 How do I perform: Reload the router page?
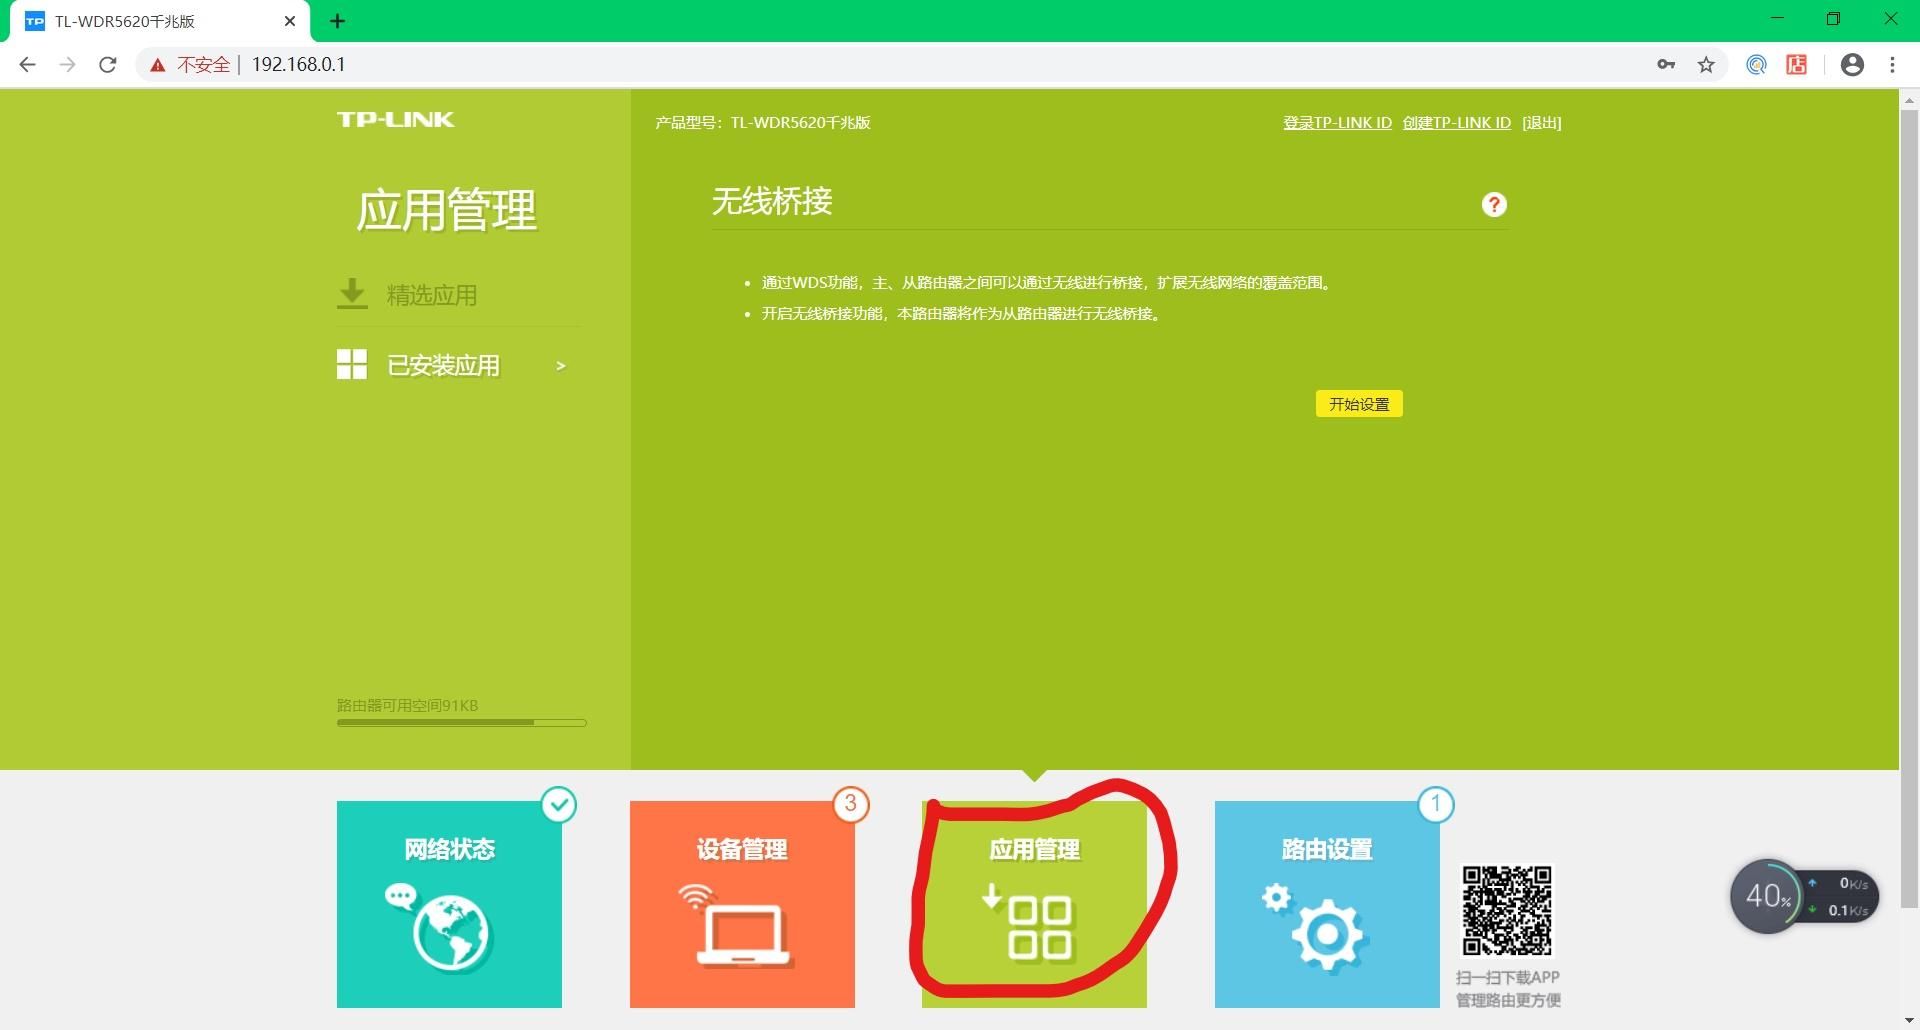108,65
